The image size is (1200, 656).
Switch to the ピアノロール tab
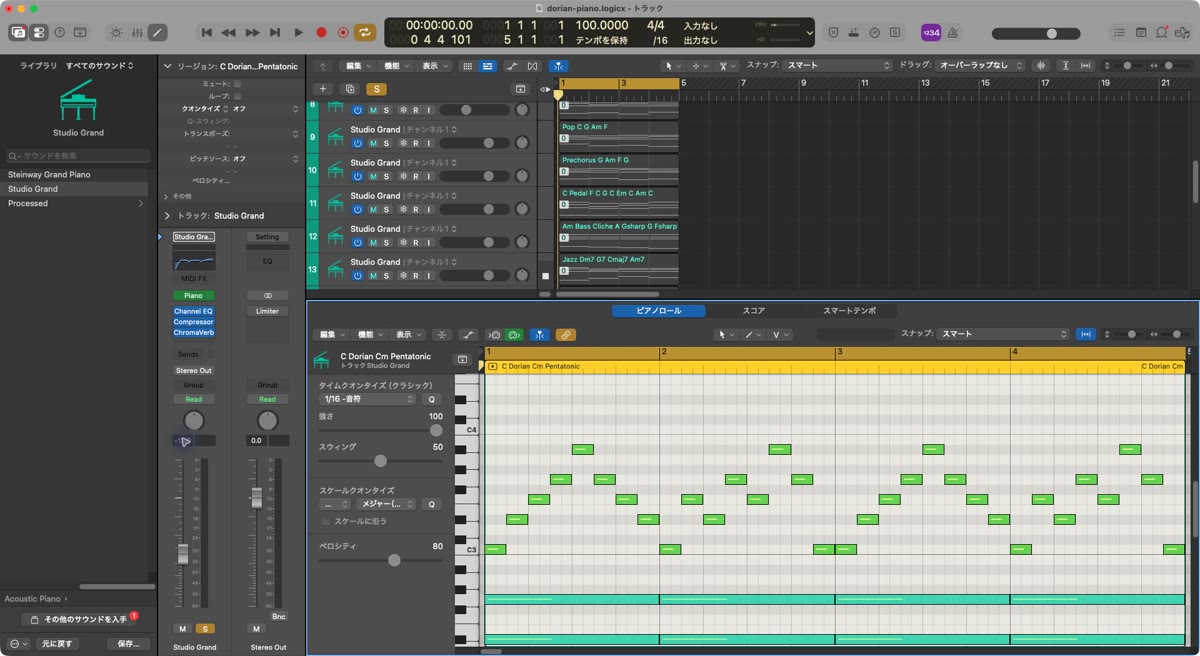pos(659,311)
